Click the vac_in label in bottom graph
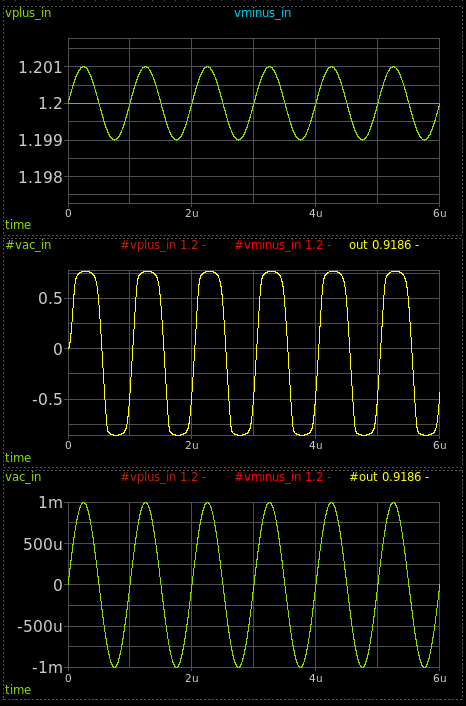The image size is (466, 706). (23, 477)
